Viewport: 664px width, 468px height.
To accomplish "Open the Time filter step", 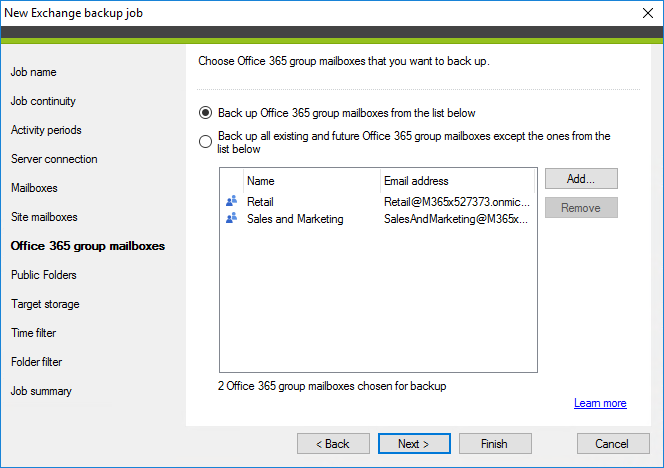I will point(33,333).
